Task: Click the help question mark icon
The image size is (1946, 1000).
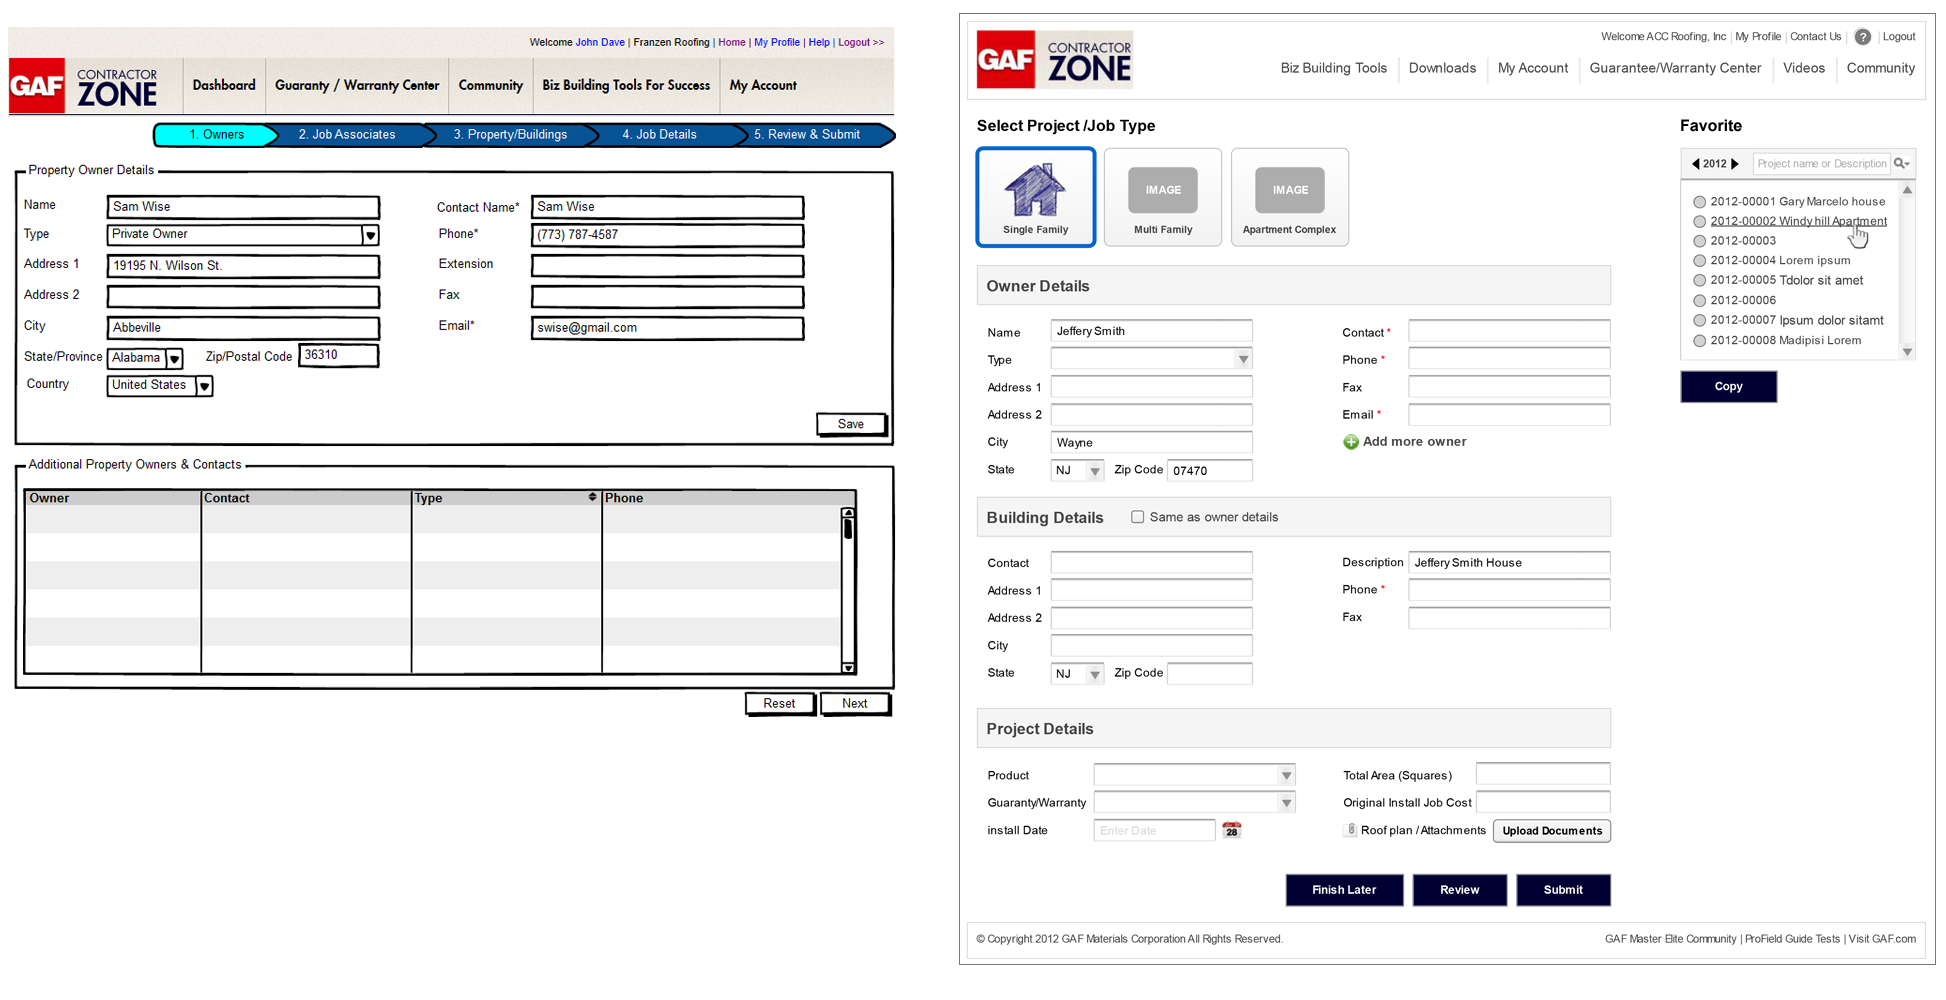Action: 1862,37
